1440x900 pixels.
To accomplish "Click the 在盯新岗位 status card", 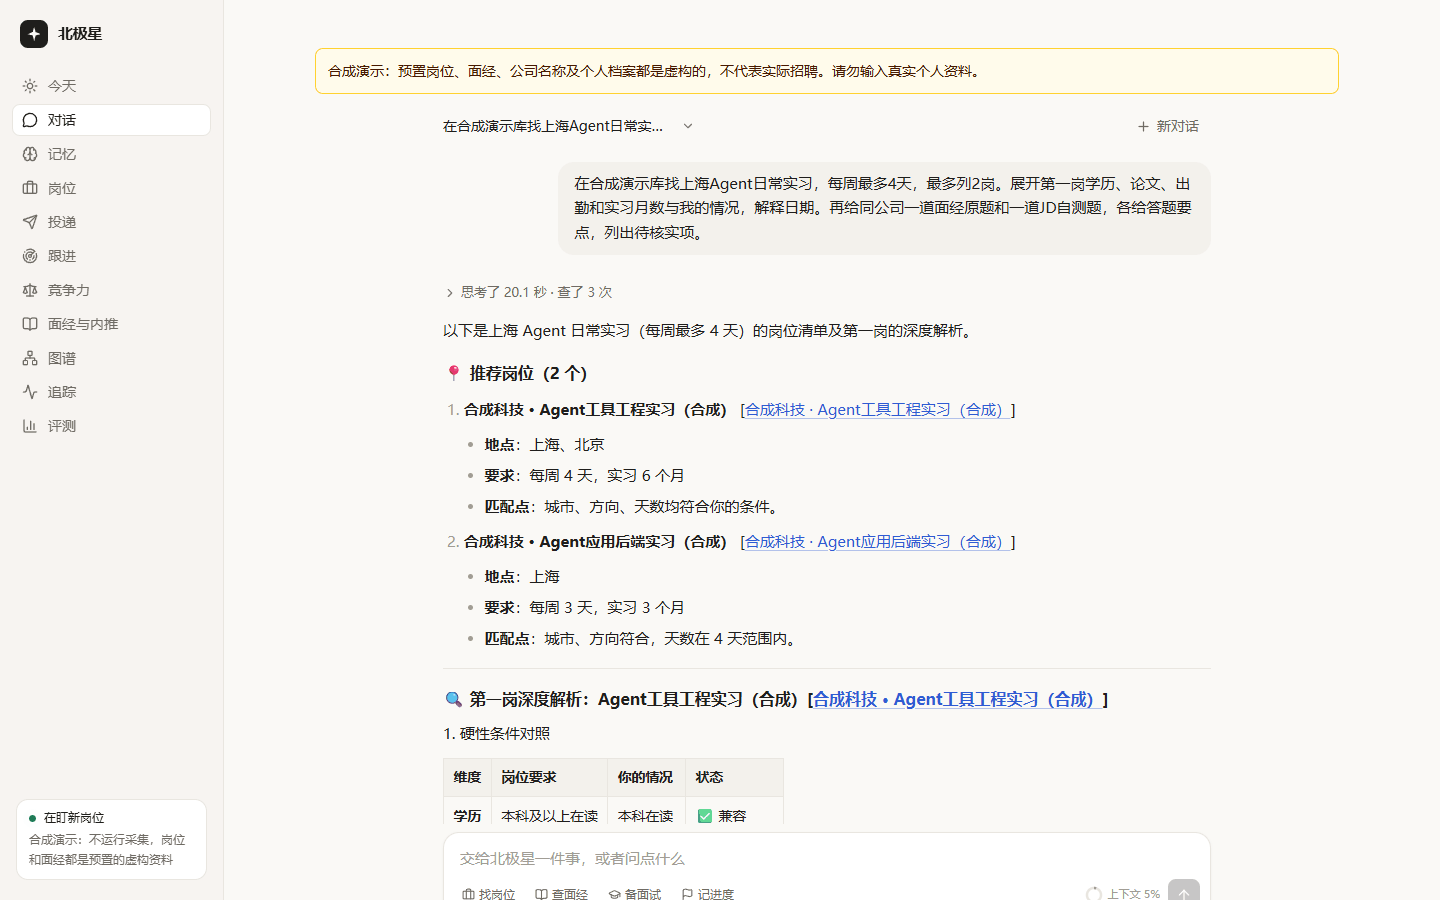I will point(111,839).
